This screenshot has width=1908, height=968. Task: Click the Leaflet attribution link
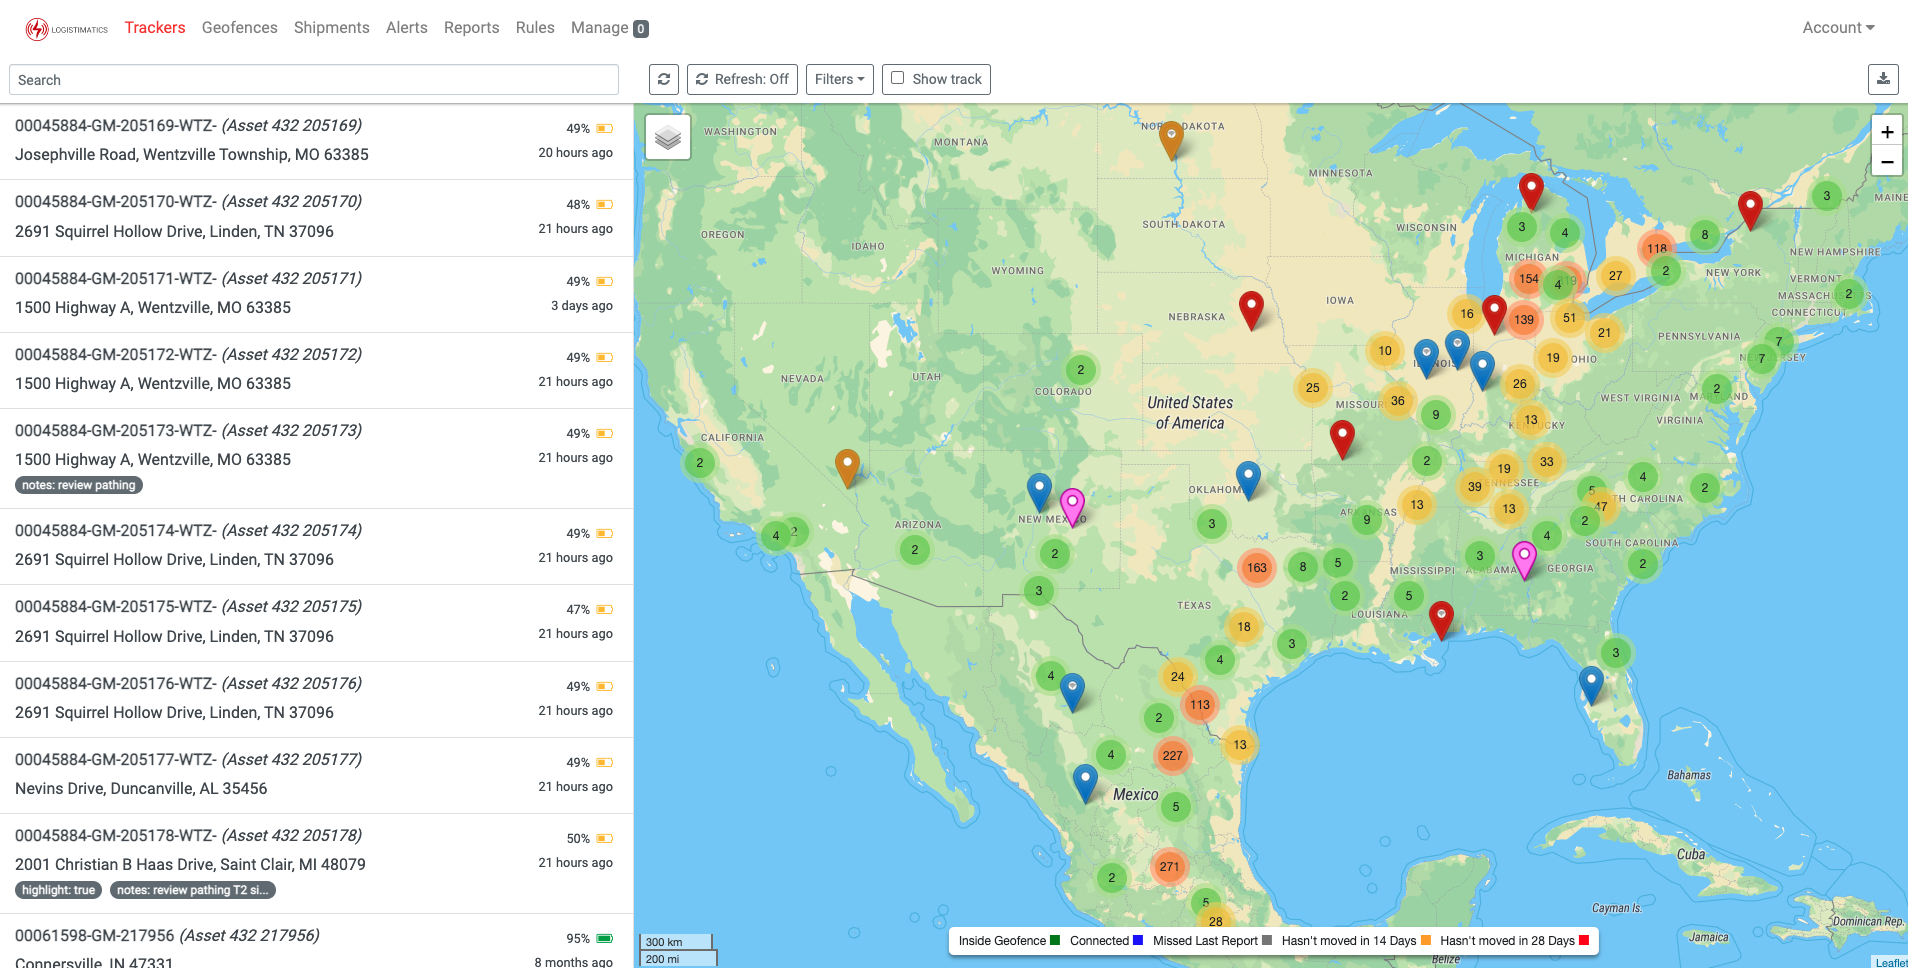click(1888, 963)
